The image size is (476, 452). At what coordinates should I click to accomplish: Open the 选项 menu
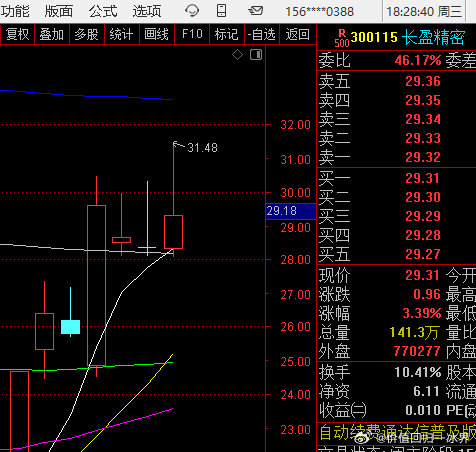tap(147, 11)
